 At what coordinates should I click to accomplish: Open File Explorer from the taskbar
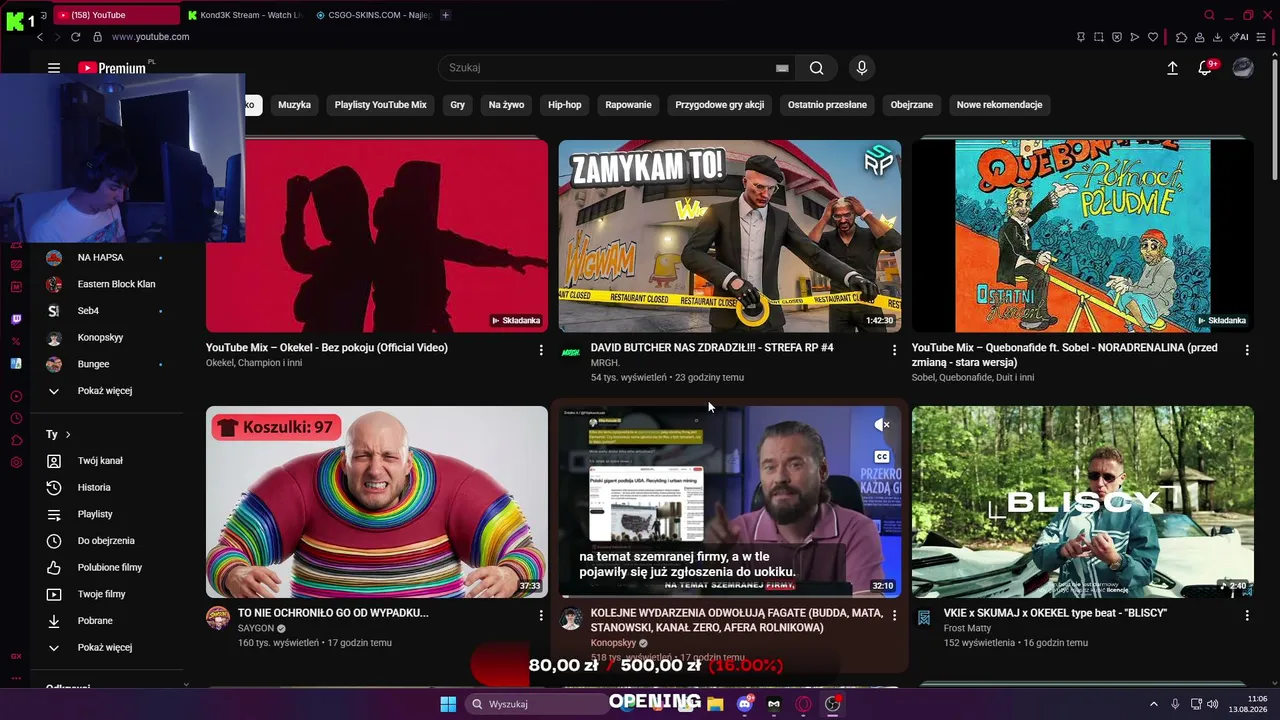[716, 704]
